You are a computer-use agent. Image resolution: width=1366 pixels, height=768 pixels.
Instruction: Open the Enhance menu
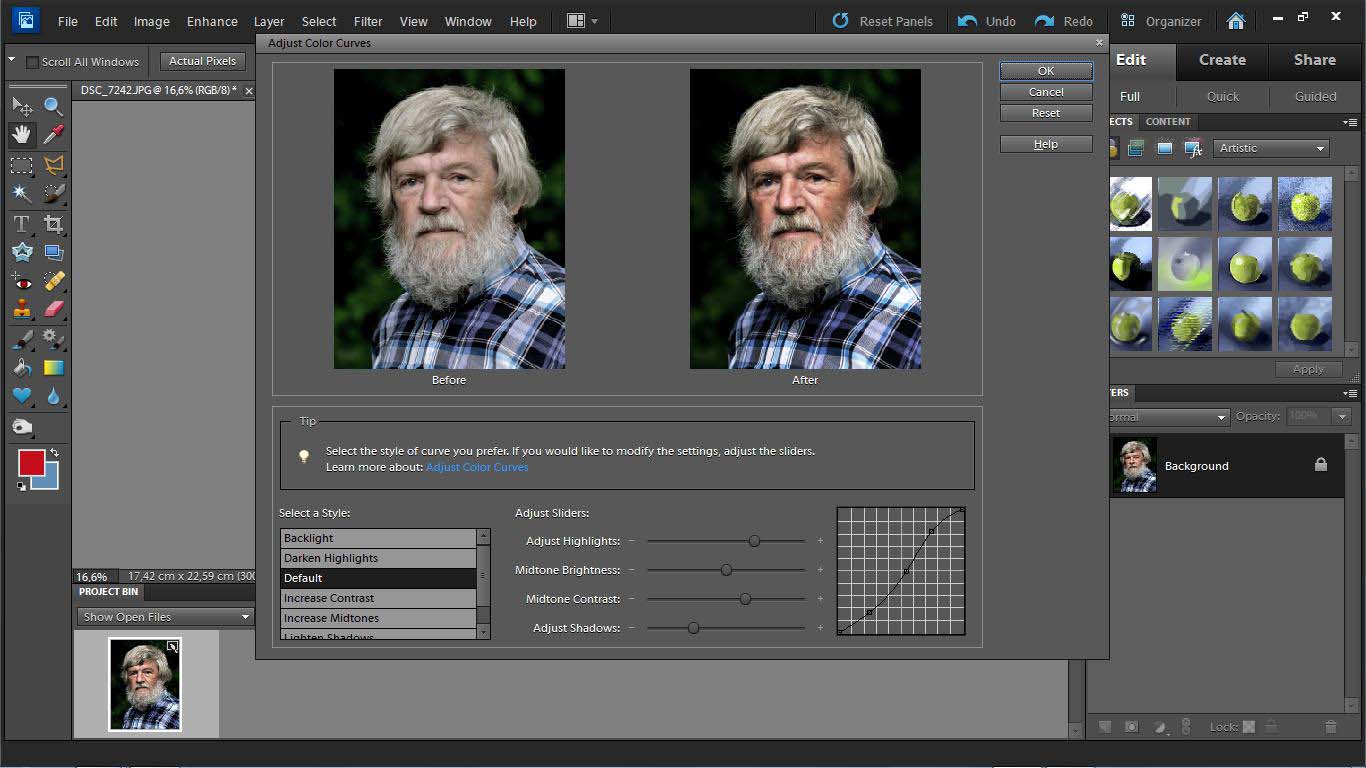212,21
